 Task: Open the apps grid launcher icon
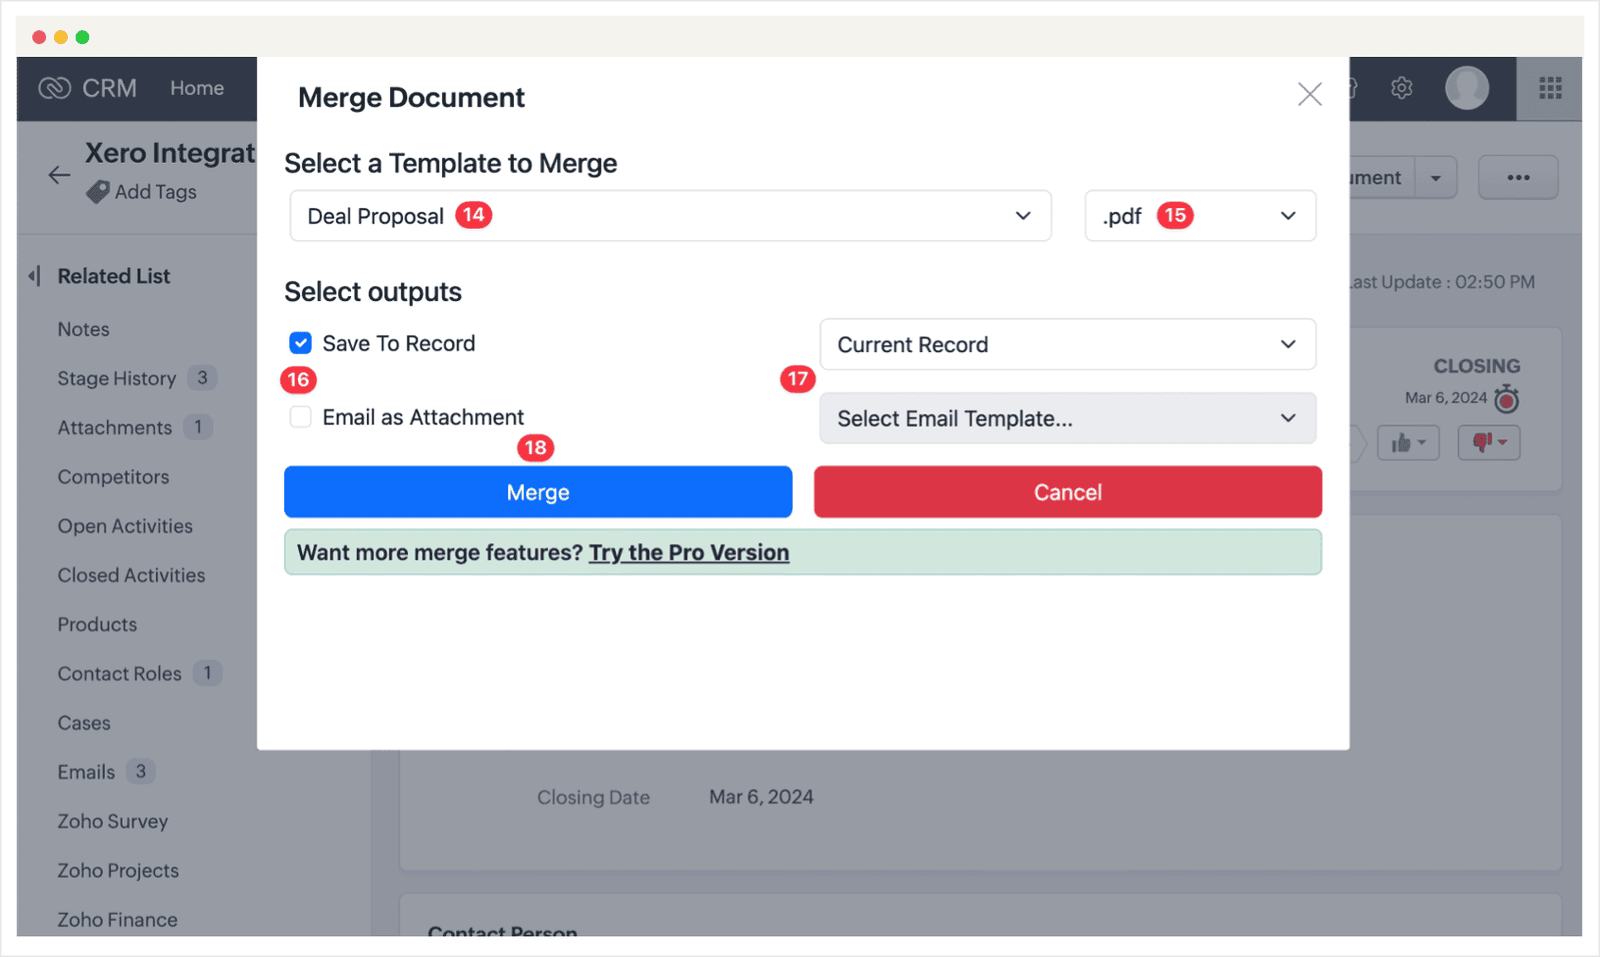coord(1550,88)
